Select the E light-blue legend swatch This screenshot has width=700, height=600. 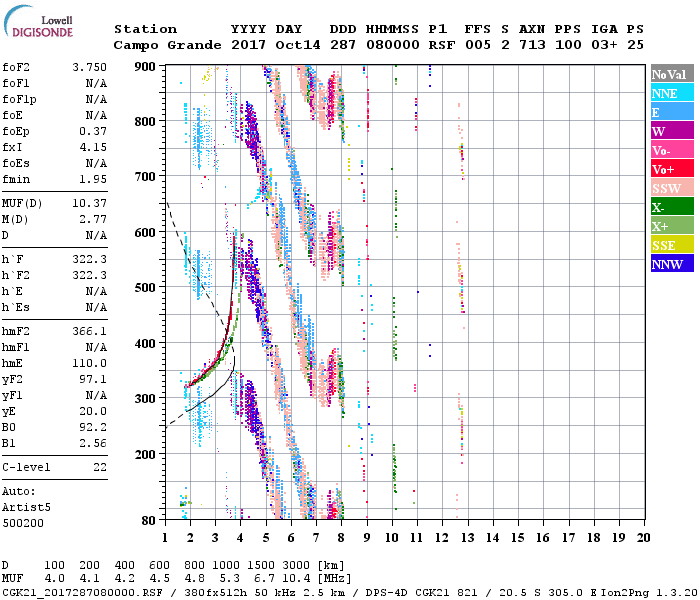point(672,112)
